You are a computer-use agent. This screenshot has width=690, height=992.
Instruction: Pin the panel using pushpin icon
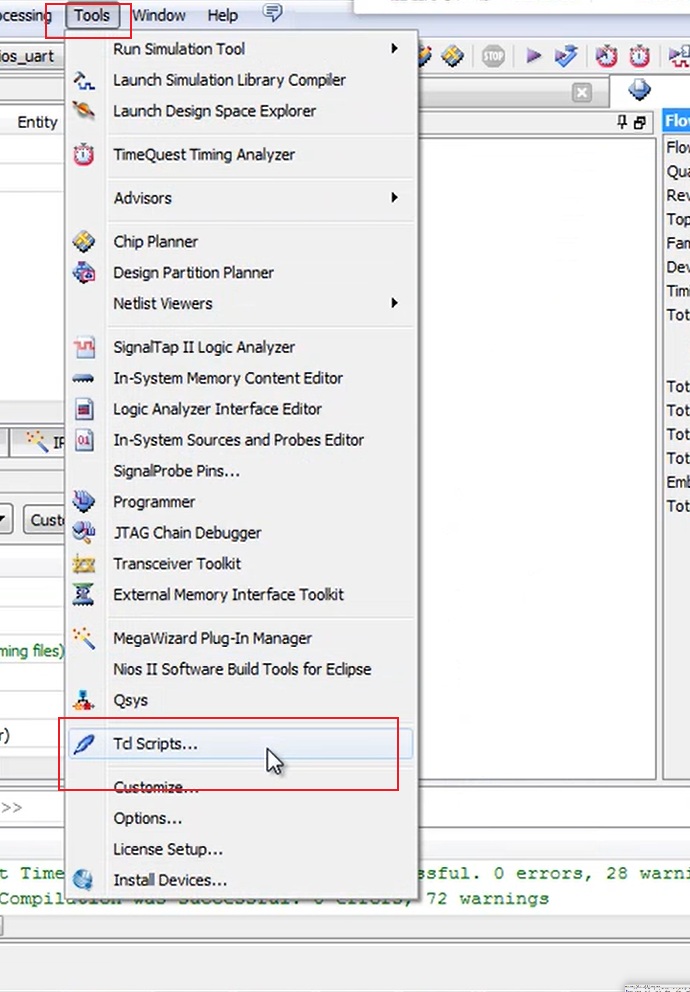pos(622,122)
